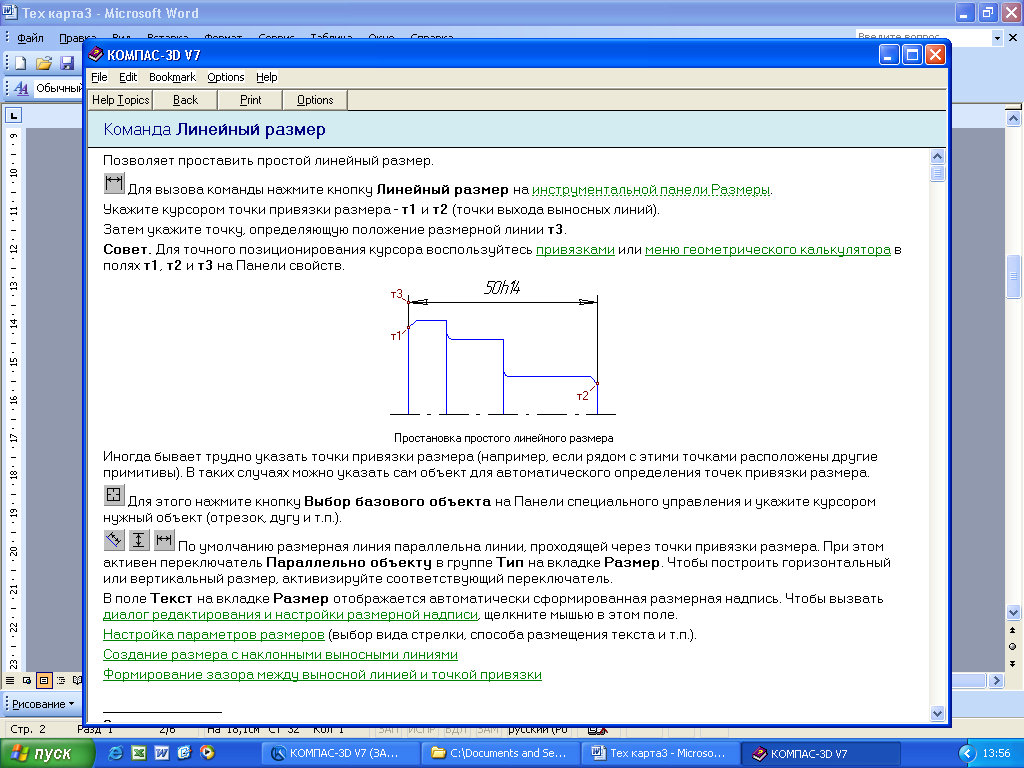Click Open folder icon in Word toolbar
This screenshot has width=1024, height=768.
click(x=44, y=63)
